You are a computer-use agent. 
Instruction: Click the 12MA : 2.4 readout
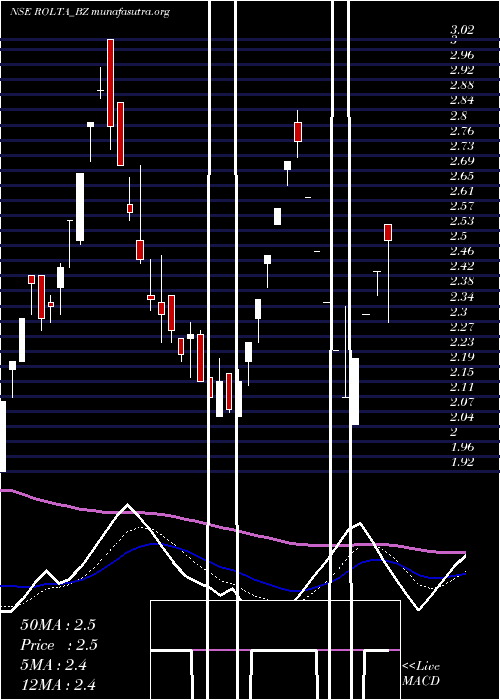click(58, 685)
